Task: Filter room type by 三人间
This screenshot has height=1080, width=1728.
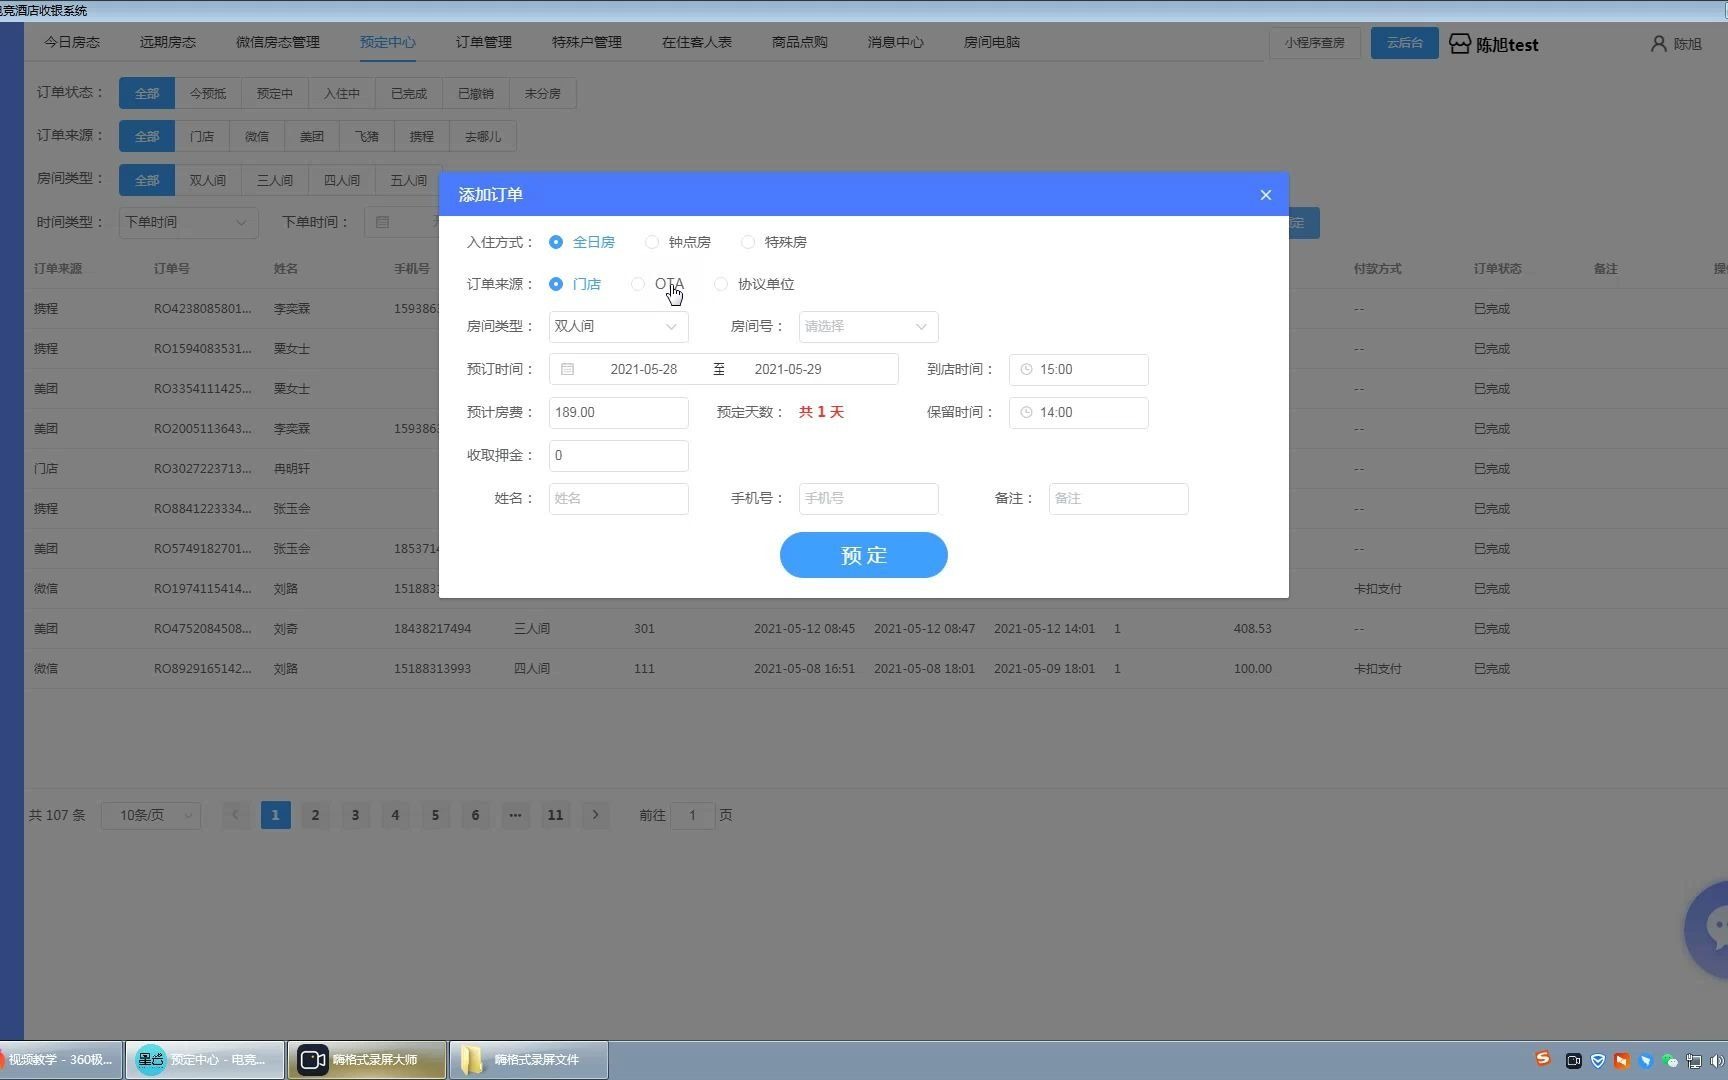Action: click(x=275, y=180)
